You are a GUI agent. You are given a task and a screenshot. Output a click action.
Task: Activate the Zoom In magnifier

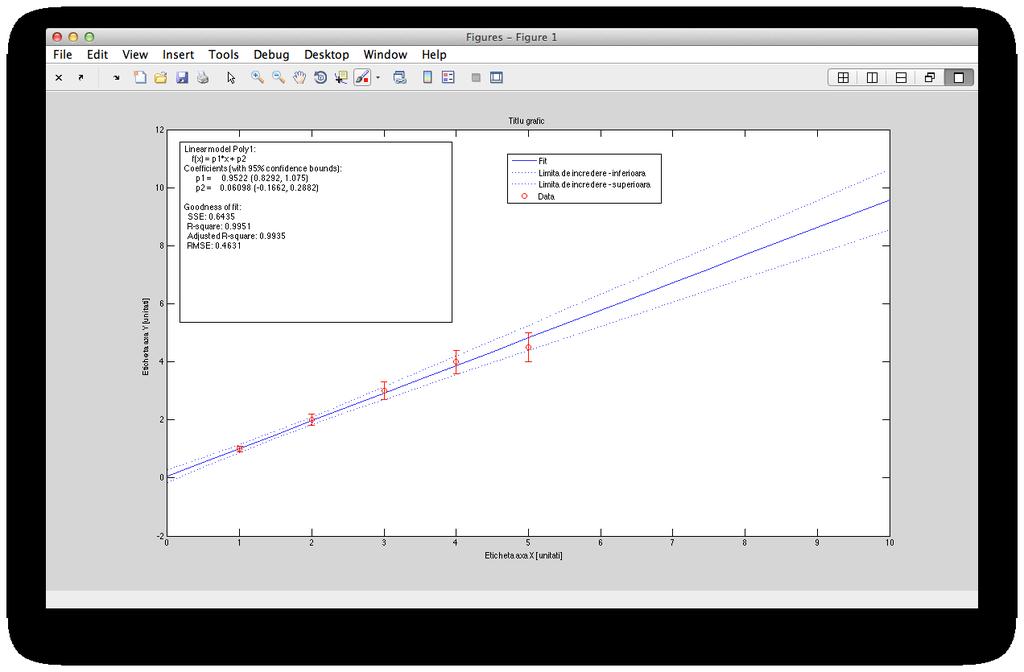tap(257, 78)
